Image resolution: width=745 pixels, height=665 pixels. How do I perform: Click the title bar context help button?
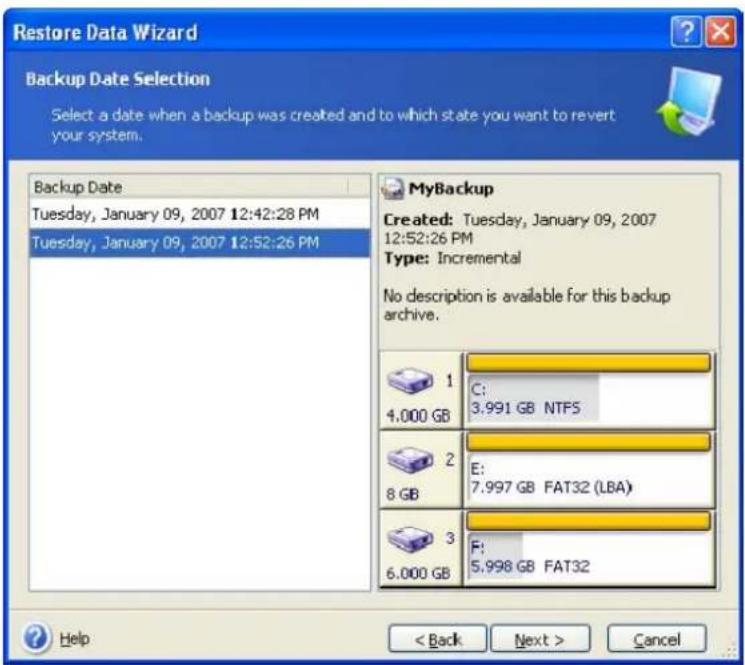pos(686,32)
